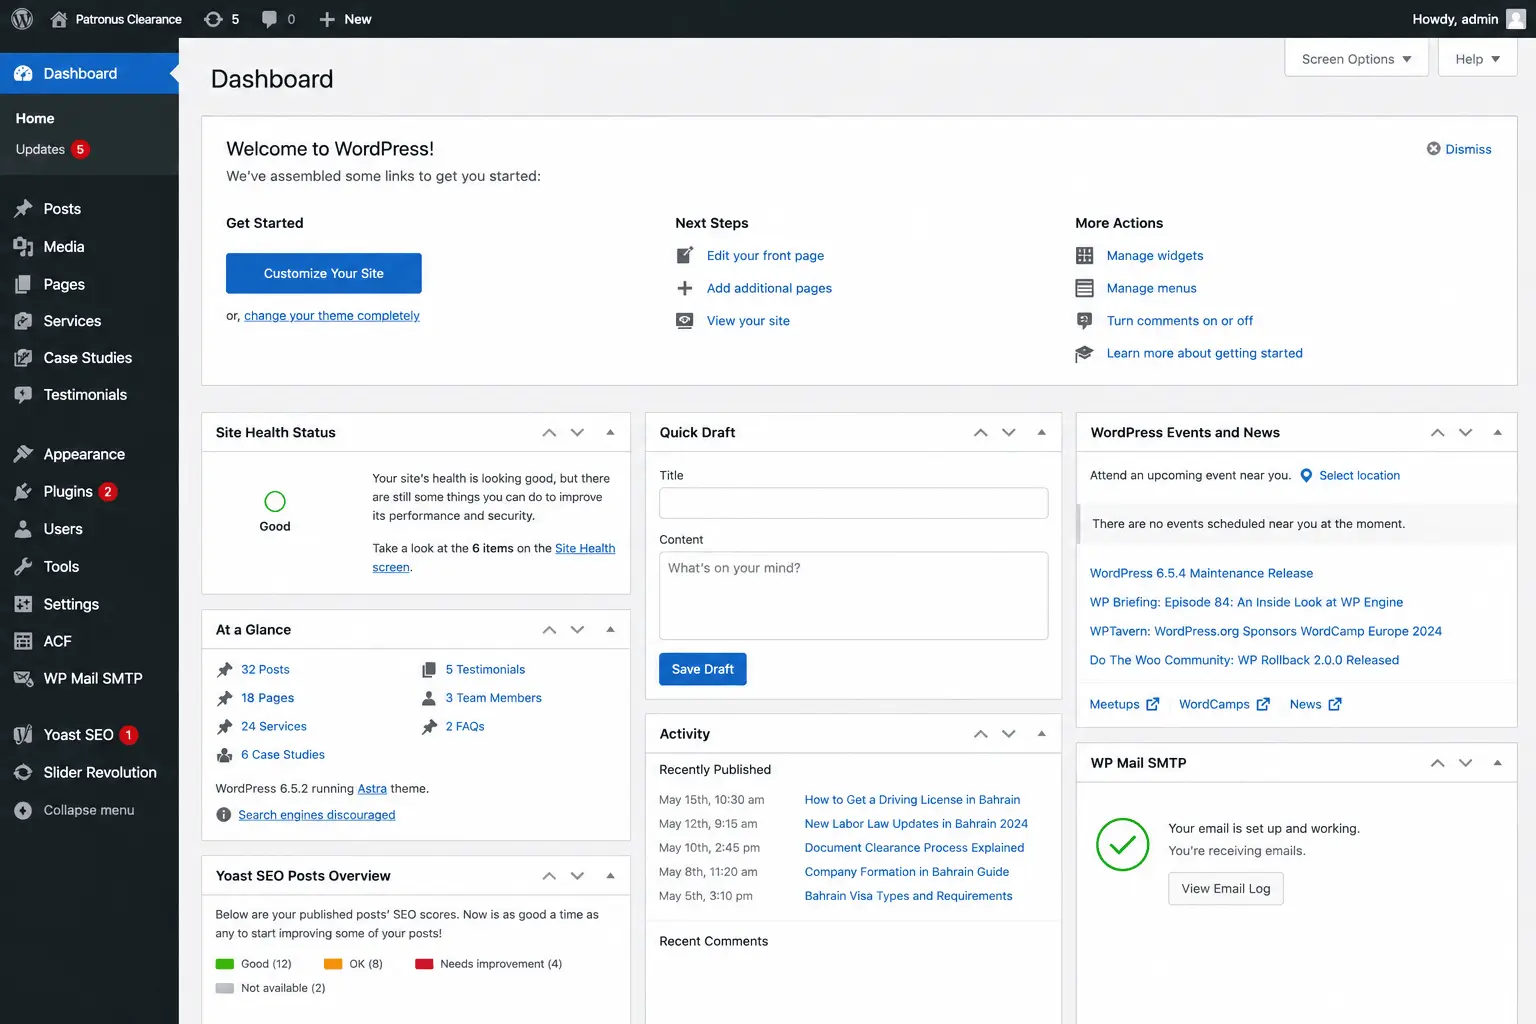The image size is (1536, 1024).
Task: Click the Dismiss circle-x icon
Action: click(x=1433, y=149)
